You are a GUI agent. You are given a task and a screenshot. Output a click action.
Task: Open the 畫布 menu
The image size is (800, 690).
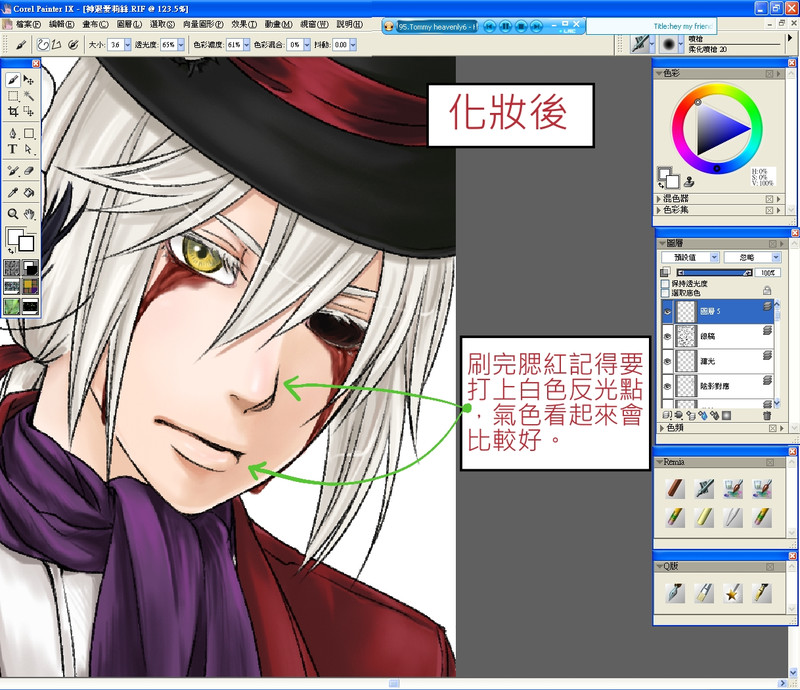point(95,24)
